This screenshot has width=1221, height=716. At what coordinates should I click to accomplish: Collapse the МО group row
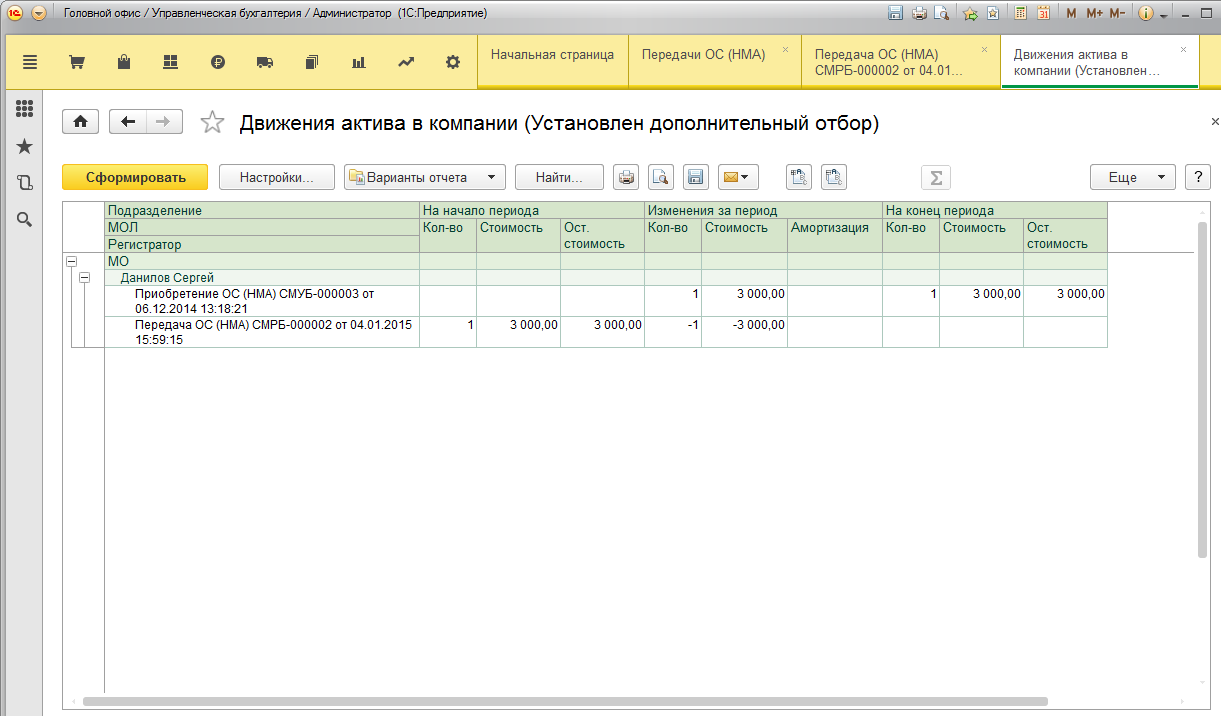click(x=71, y=261)
